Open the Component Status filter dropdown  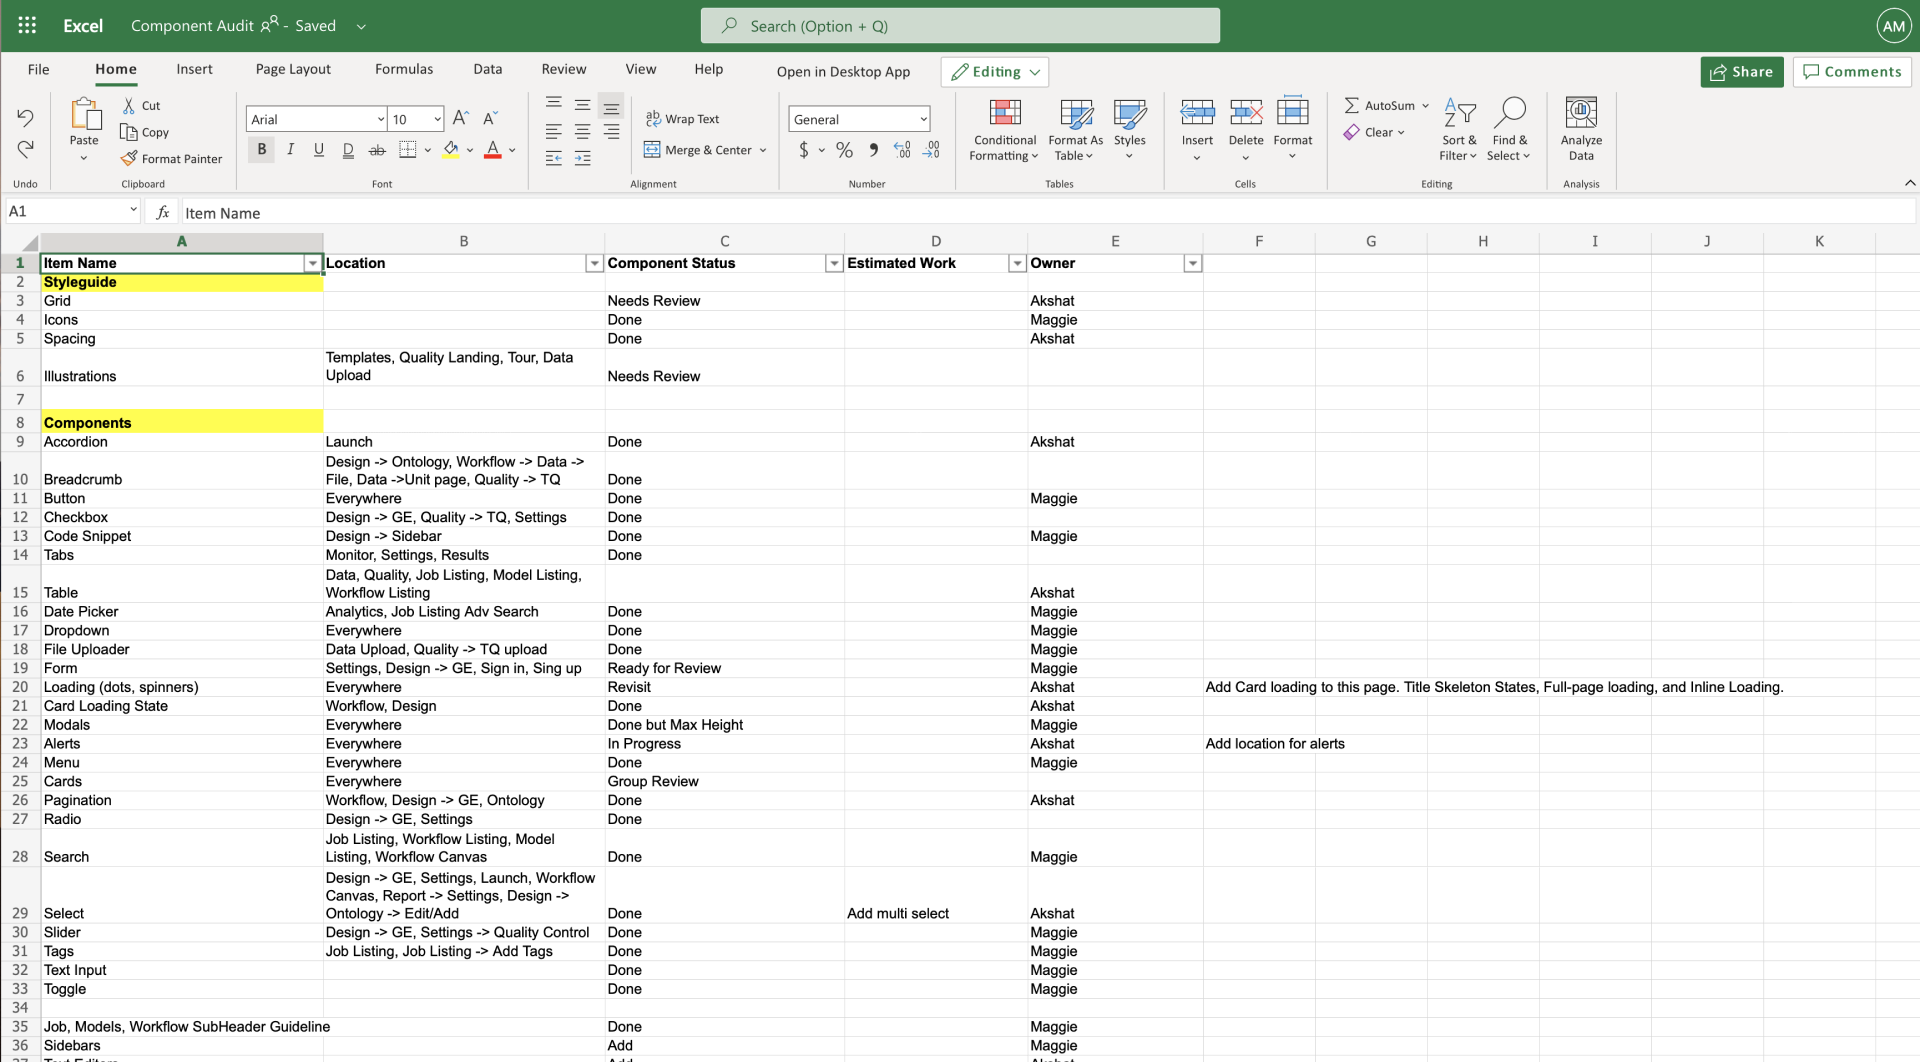(834, 263)
